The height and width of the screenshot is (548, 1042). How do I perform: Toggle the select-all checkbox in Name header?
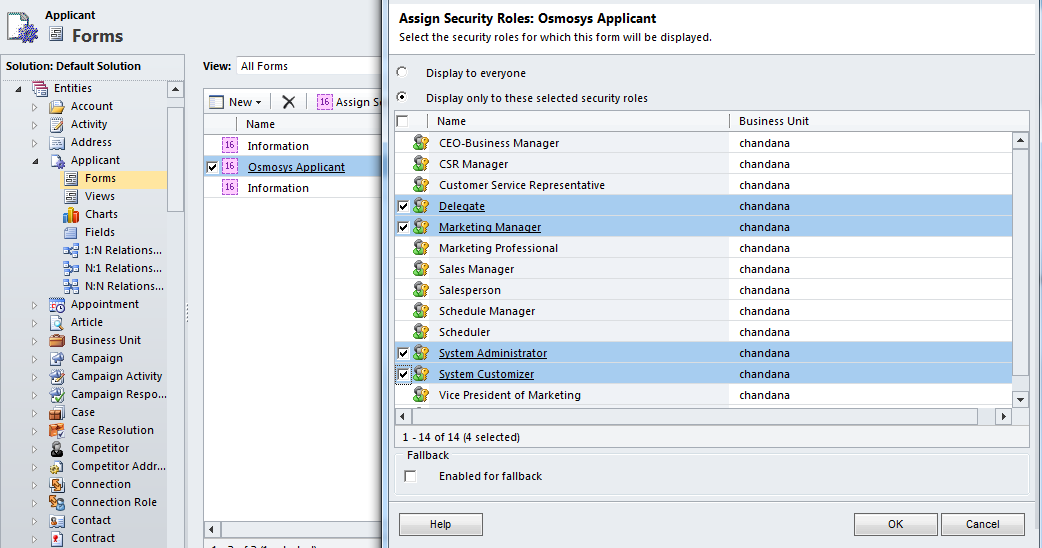402,121
